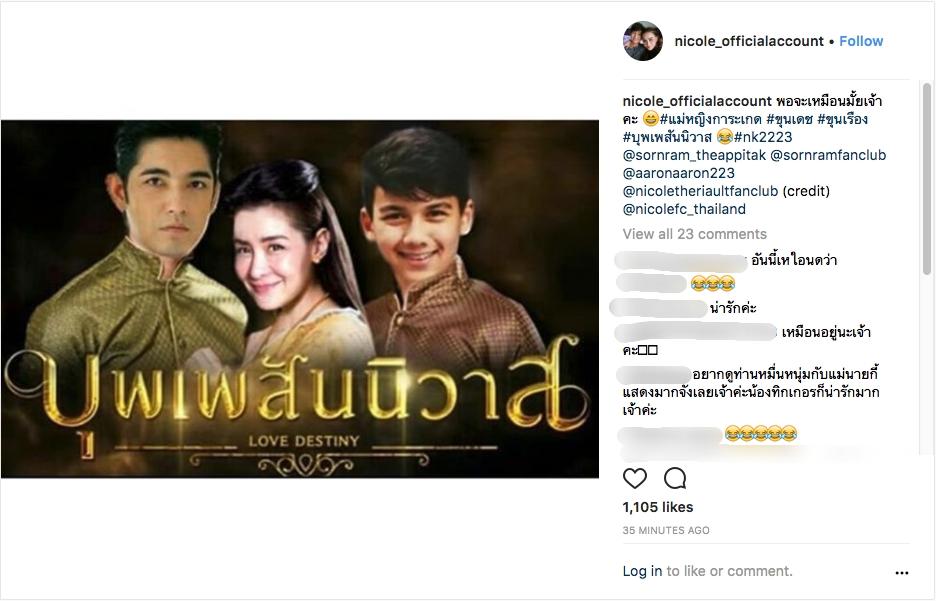The width and height of the screenshot is (936, 601).
Task: Open nicole_officialaccount username in the header
Action: pyautogui.click(x=749, y=41)
